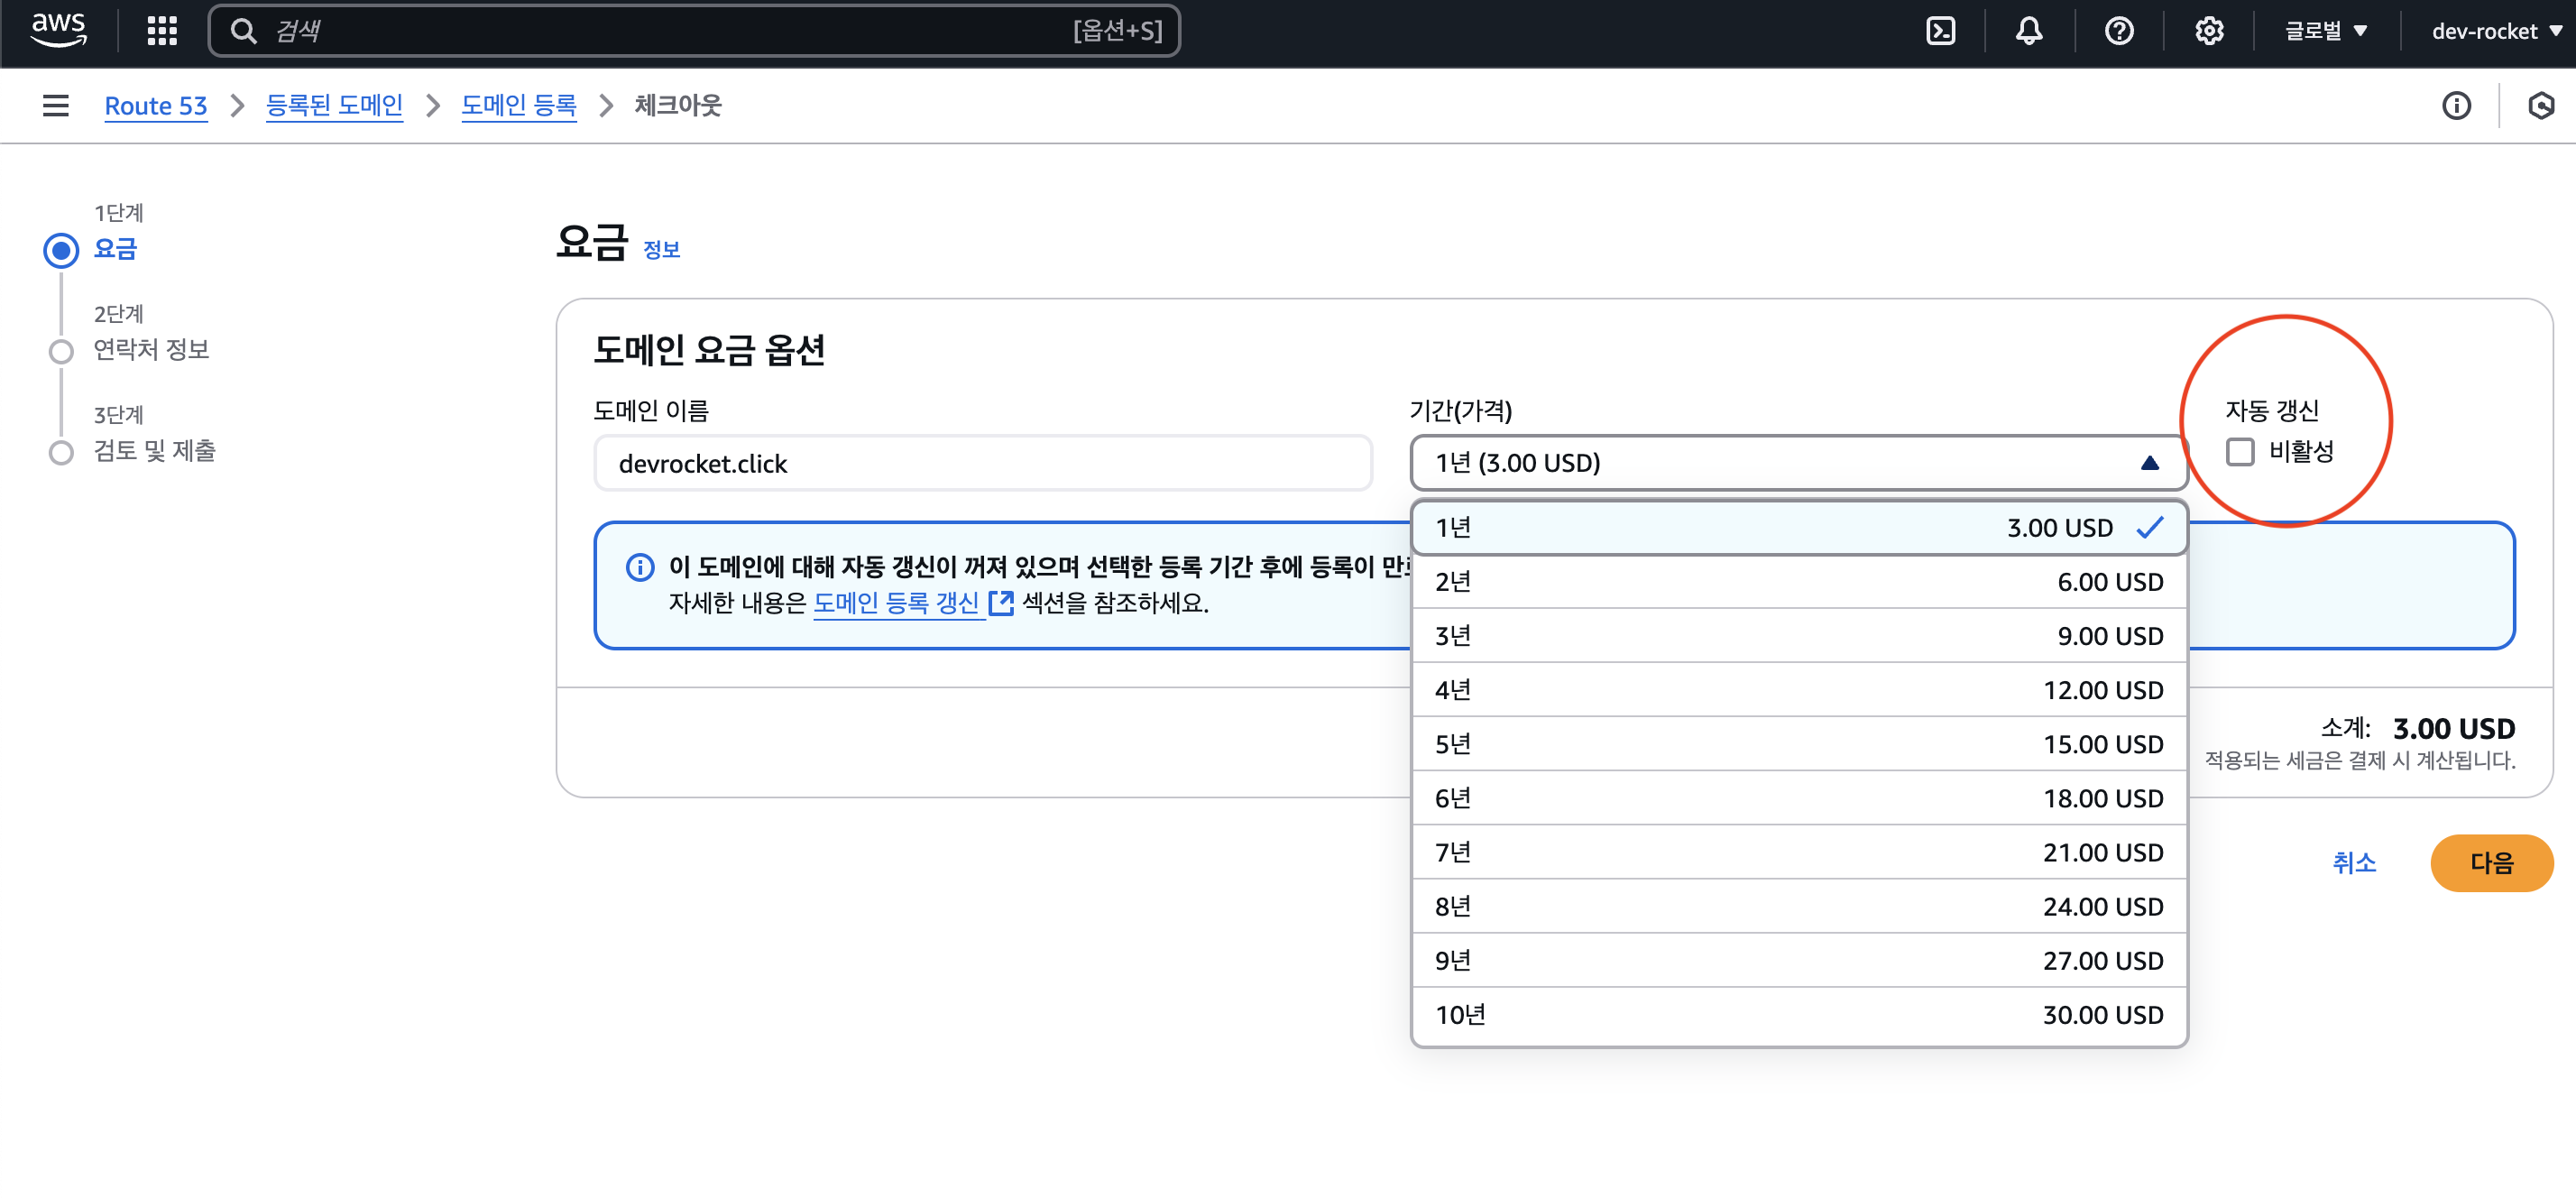Open the notifications bell
Viewport: 2576px width, 1198px height.
[x=2028, y=31]
